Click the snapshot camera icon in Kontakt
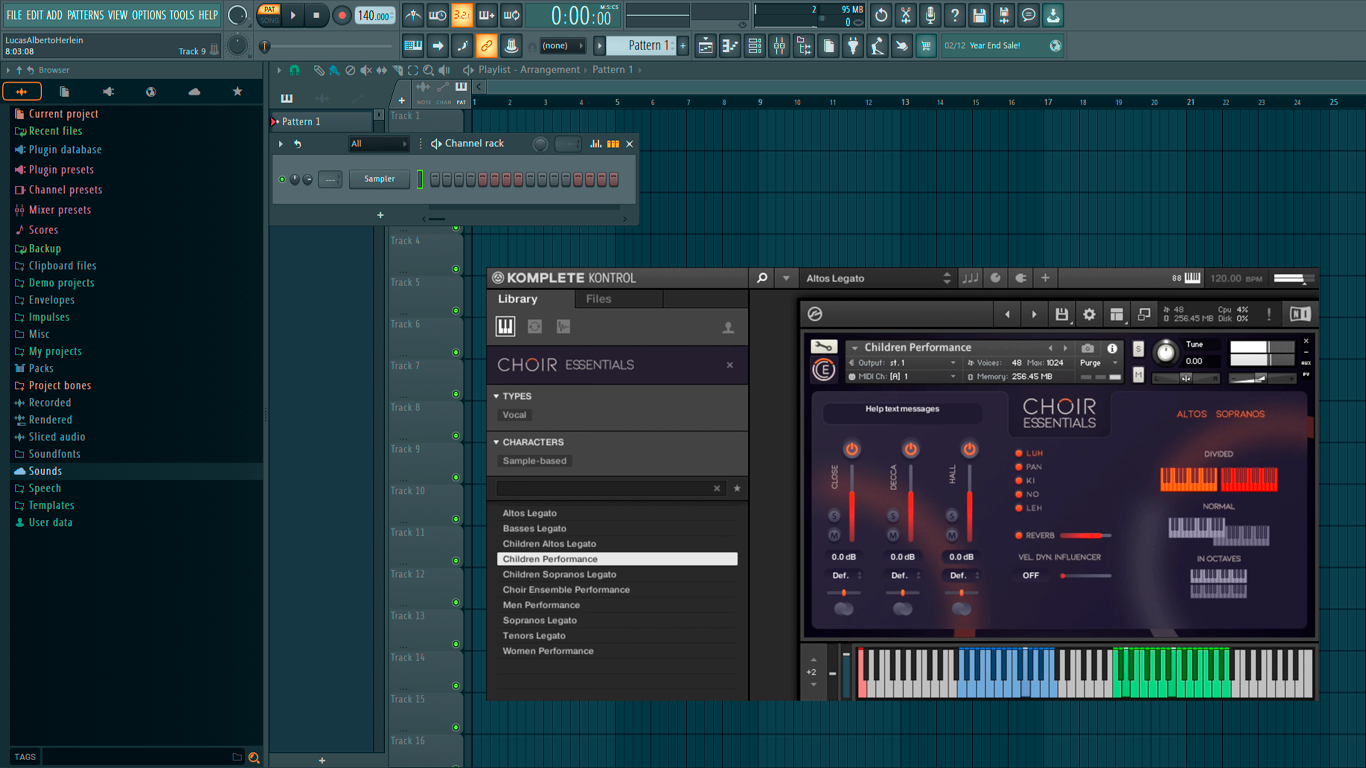 coord(1088,348)
